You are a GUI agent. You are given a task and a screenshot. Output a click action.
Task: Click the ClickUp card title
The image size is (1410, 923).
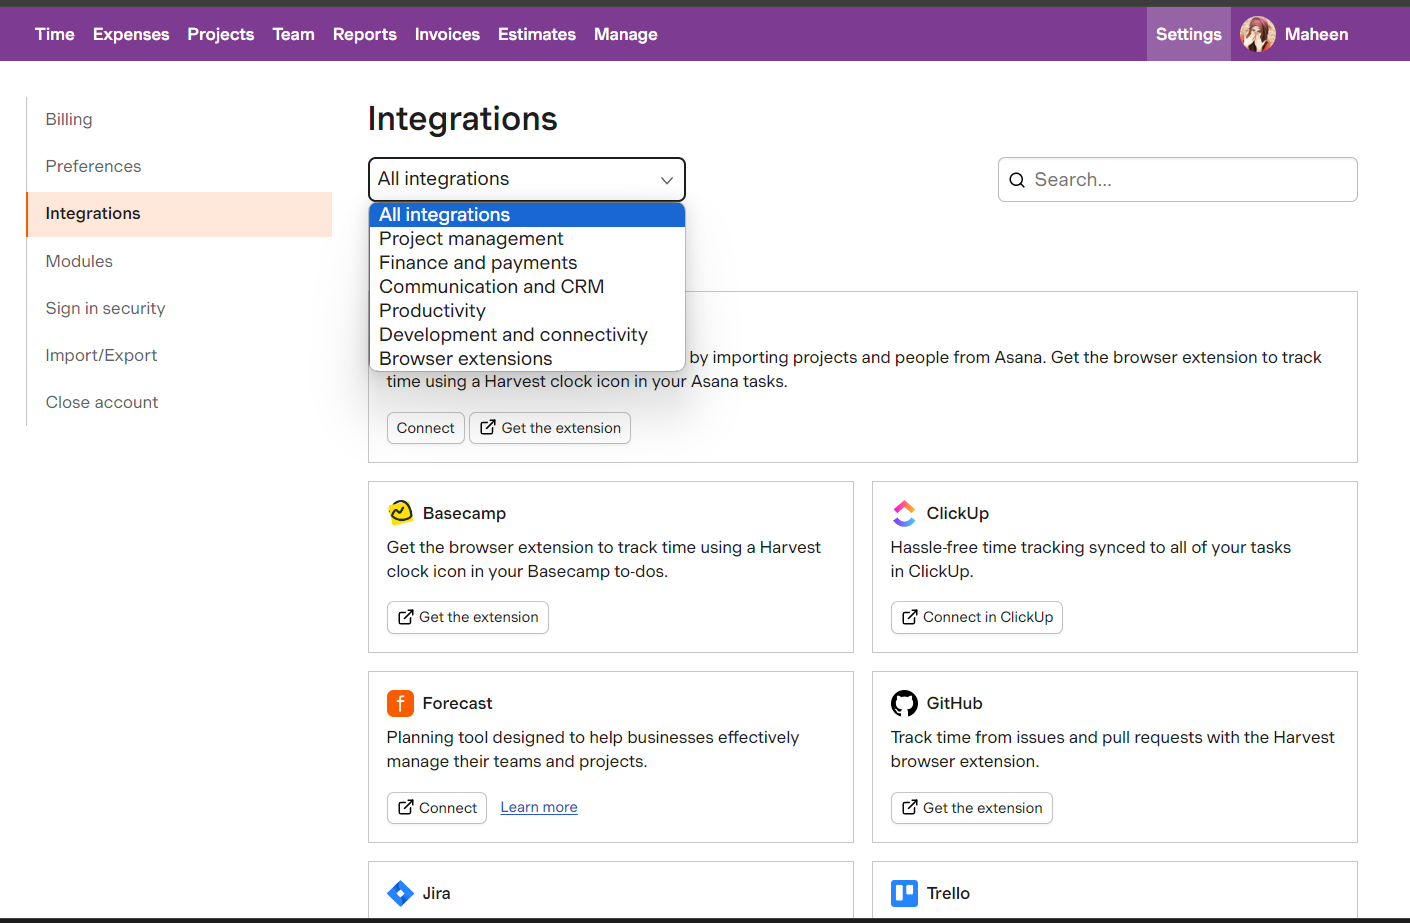tap(958, 513)
